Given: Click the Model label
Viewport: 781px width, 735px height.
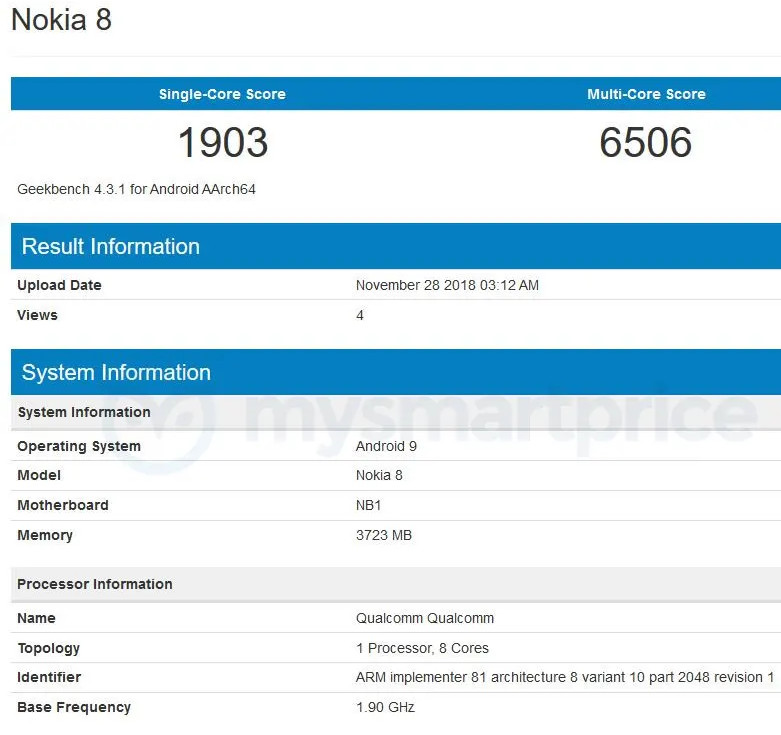Looking at the screenshot, I should pyautogui.click(x=39, y=475).
